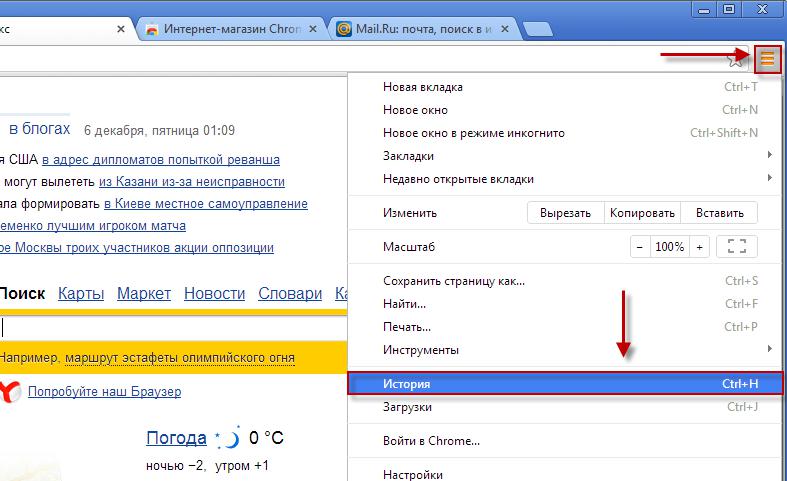Expand the Инструменты submenu
This screenshot has width=787, height=481.
[565, 350]
